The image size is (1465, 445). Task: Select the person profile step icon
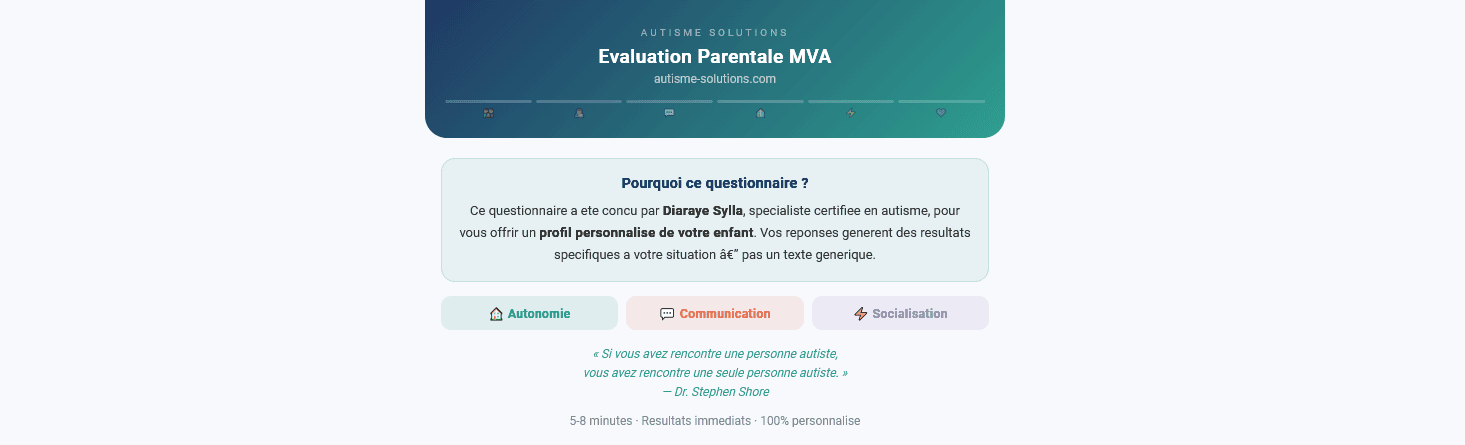(x=579, y=113)
